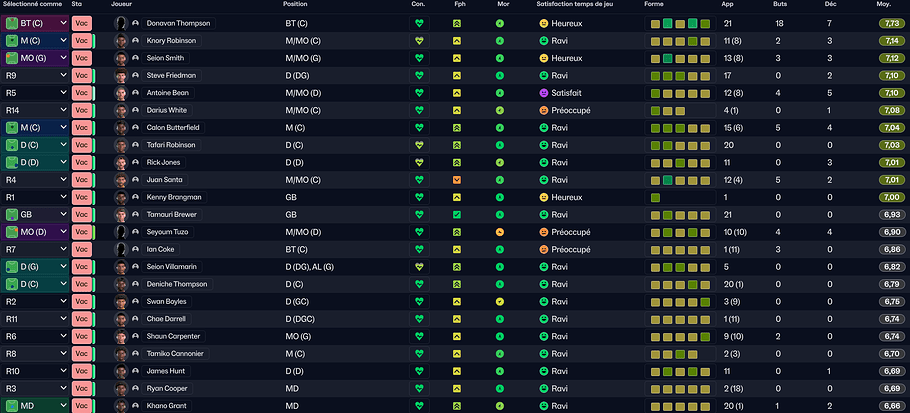Click Swan Bayles' yellow morale icon
Image resolution: width=910 pixels, height=413 pixels.
[500, 302]
